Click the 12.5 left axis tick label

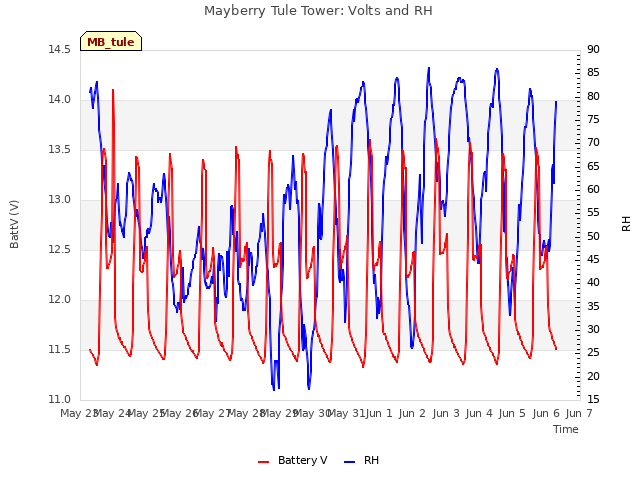pyautogui.click(x=60, y=249)
